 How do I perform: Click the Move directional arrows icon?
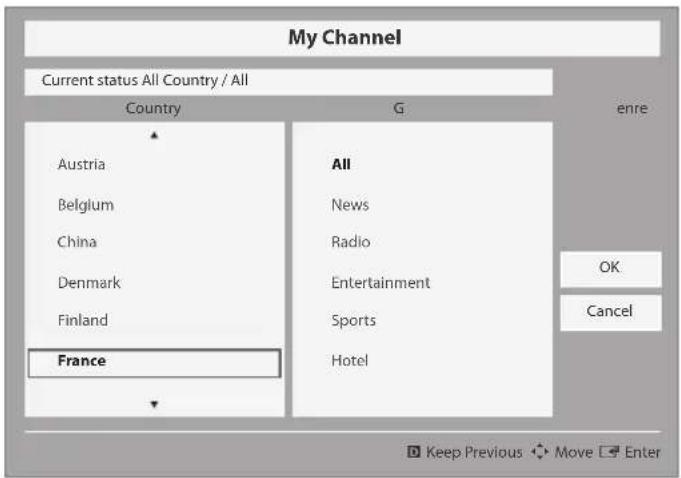(x=539, y=452)
